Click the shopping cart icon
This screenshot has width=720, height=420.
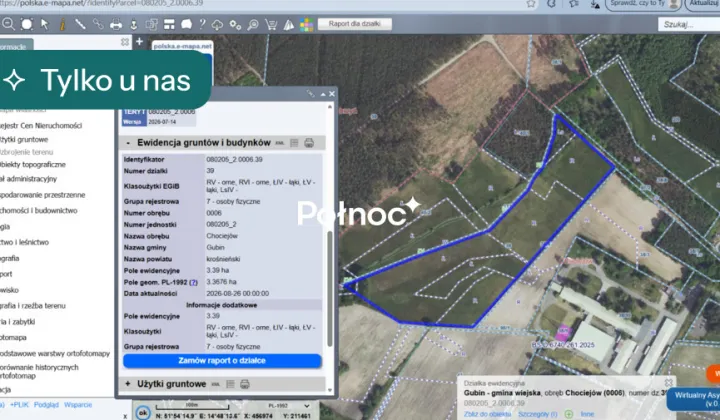point(271,24)
